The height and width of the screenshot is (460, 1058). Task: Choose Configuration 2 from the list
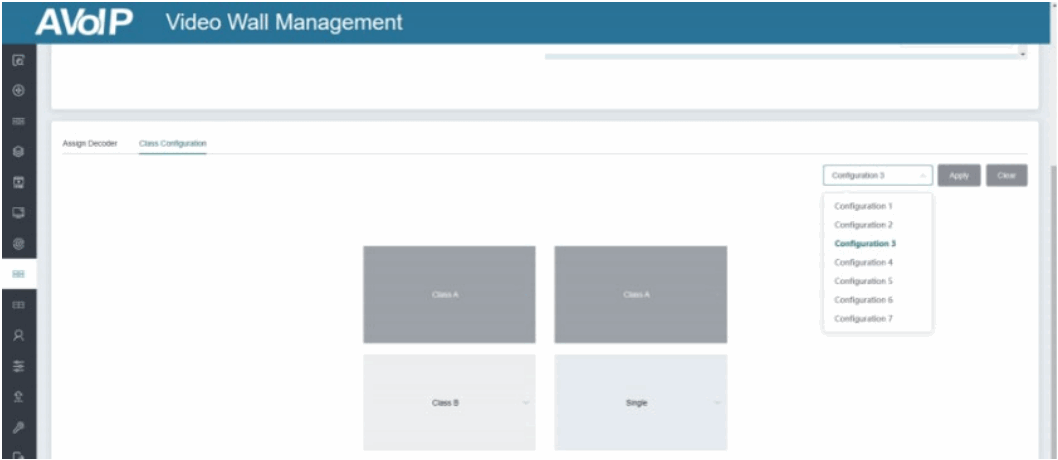coord(863,225)
